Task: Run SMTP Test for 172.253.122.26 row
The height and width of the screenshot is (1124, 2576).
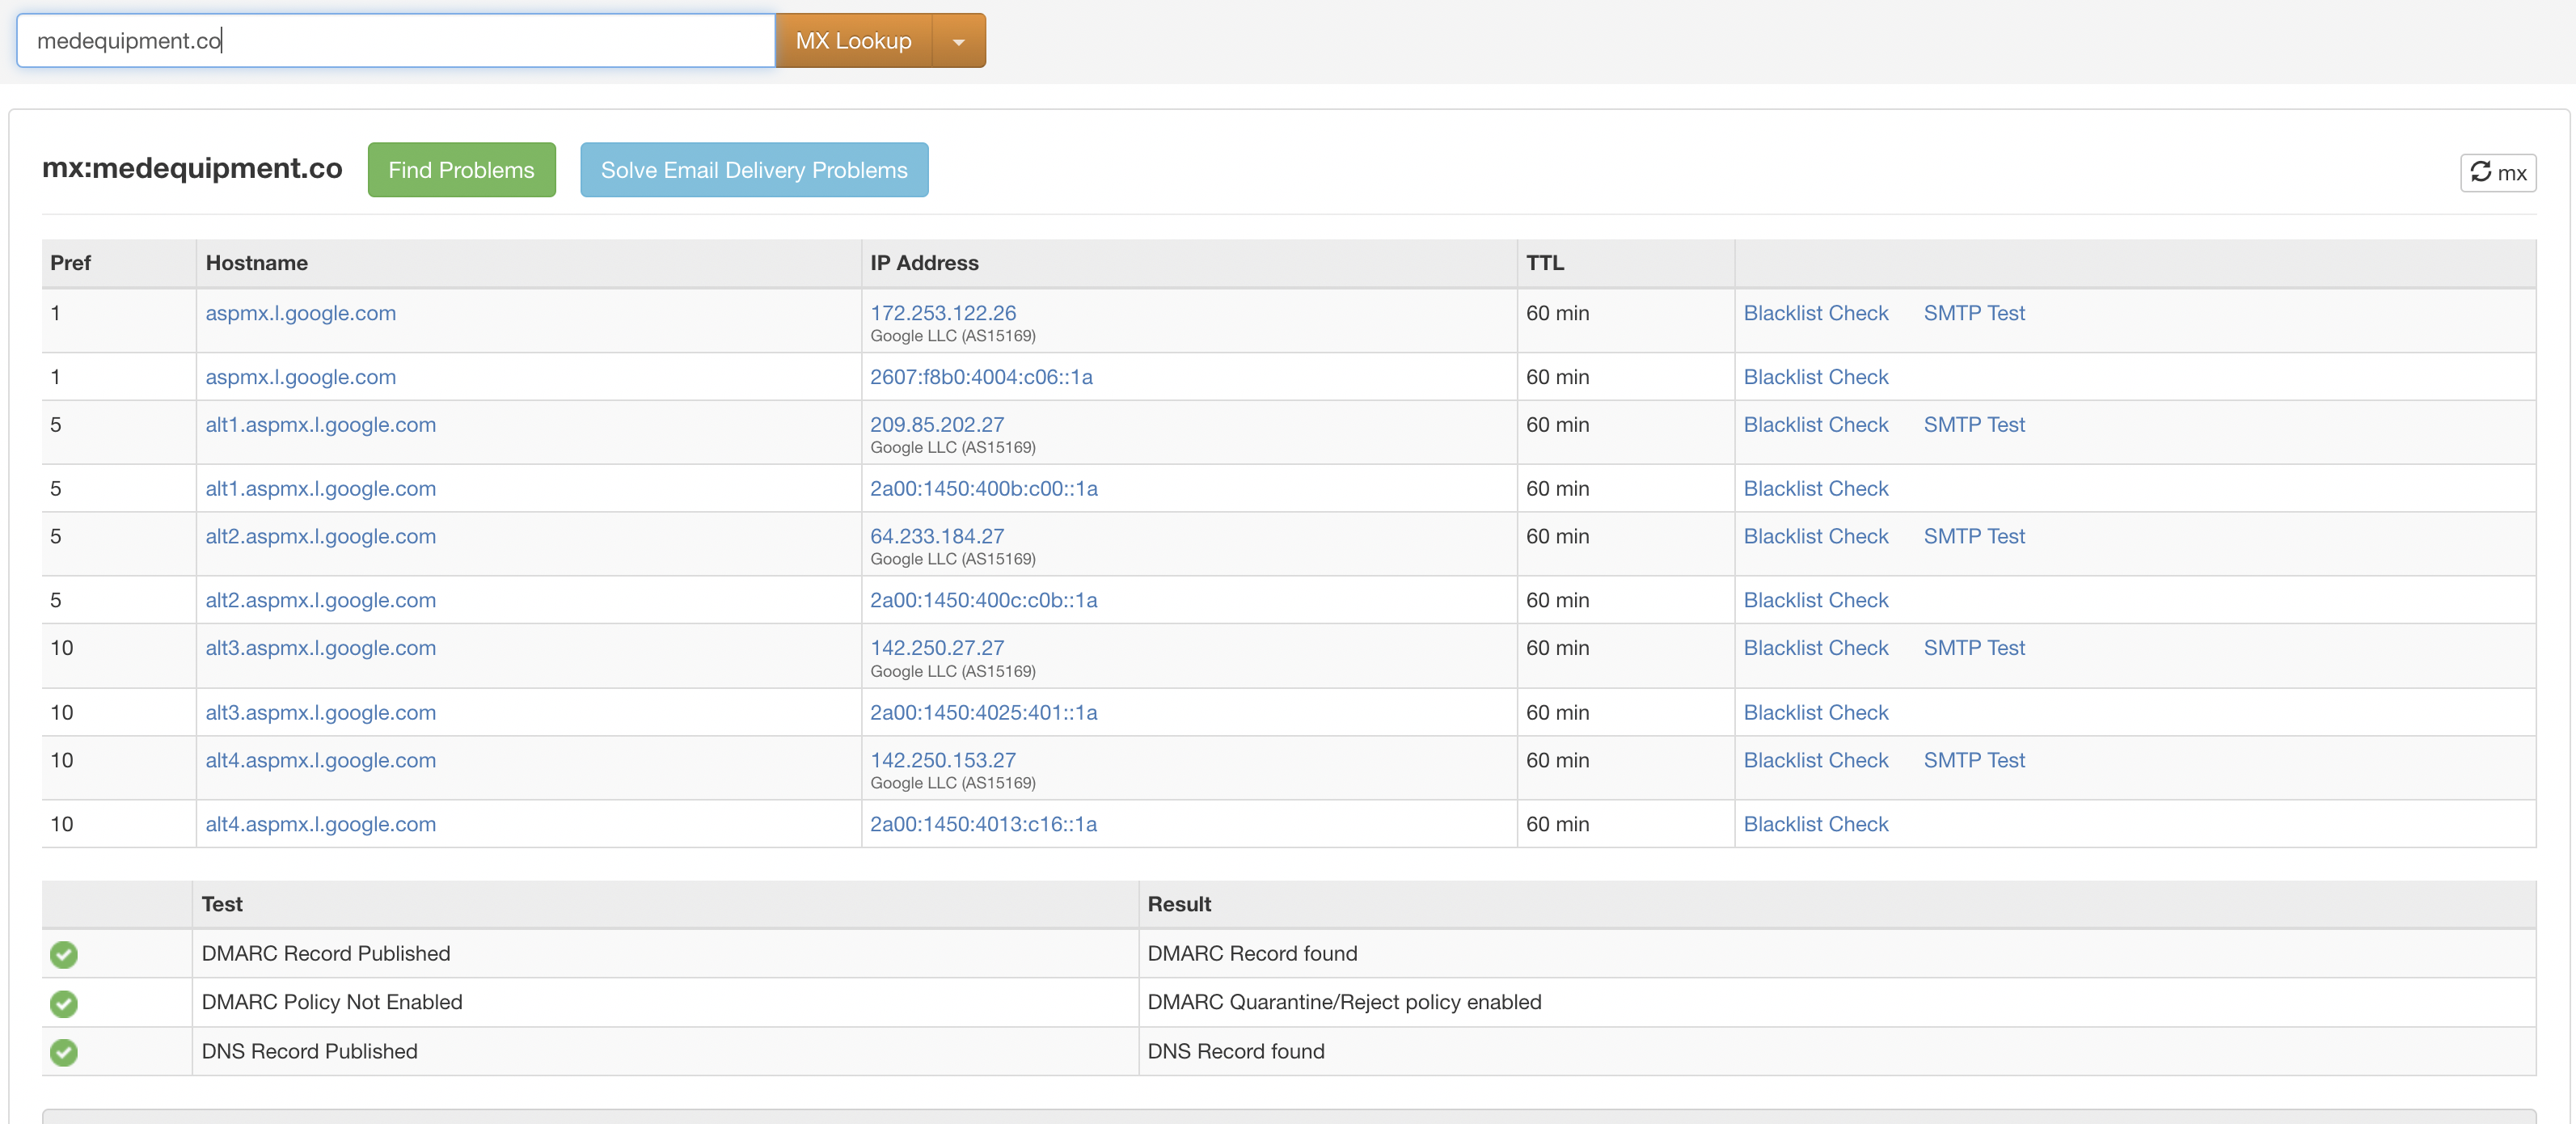Action: click(x=1974, y=313)
